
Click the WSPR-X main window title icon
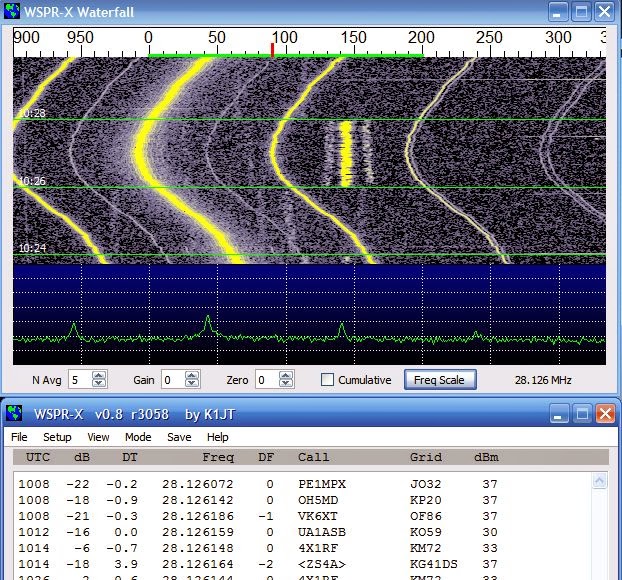point(12,414)
